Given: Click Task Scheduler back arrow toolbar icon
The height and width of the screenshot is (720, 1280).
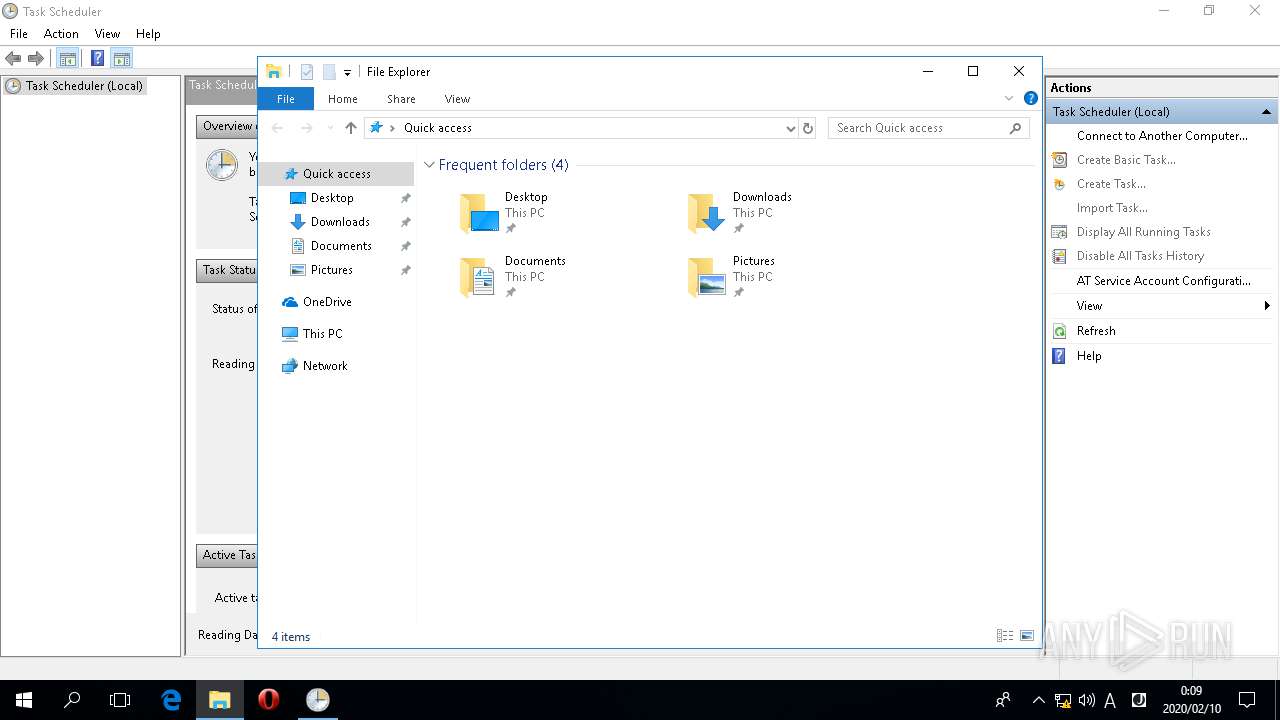Looking at the screenshot, I should click(x=13, y=59).
